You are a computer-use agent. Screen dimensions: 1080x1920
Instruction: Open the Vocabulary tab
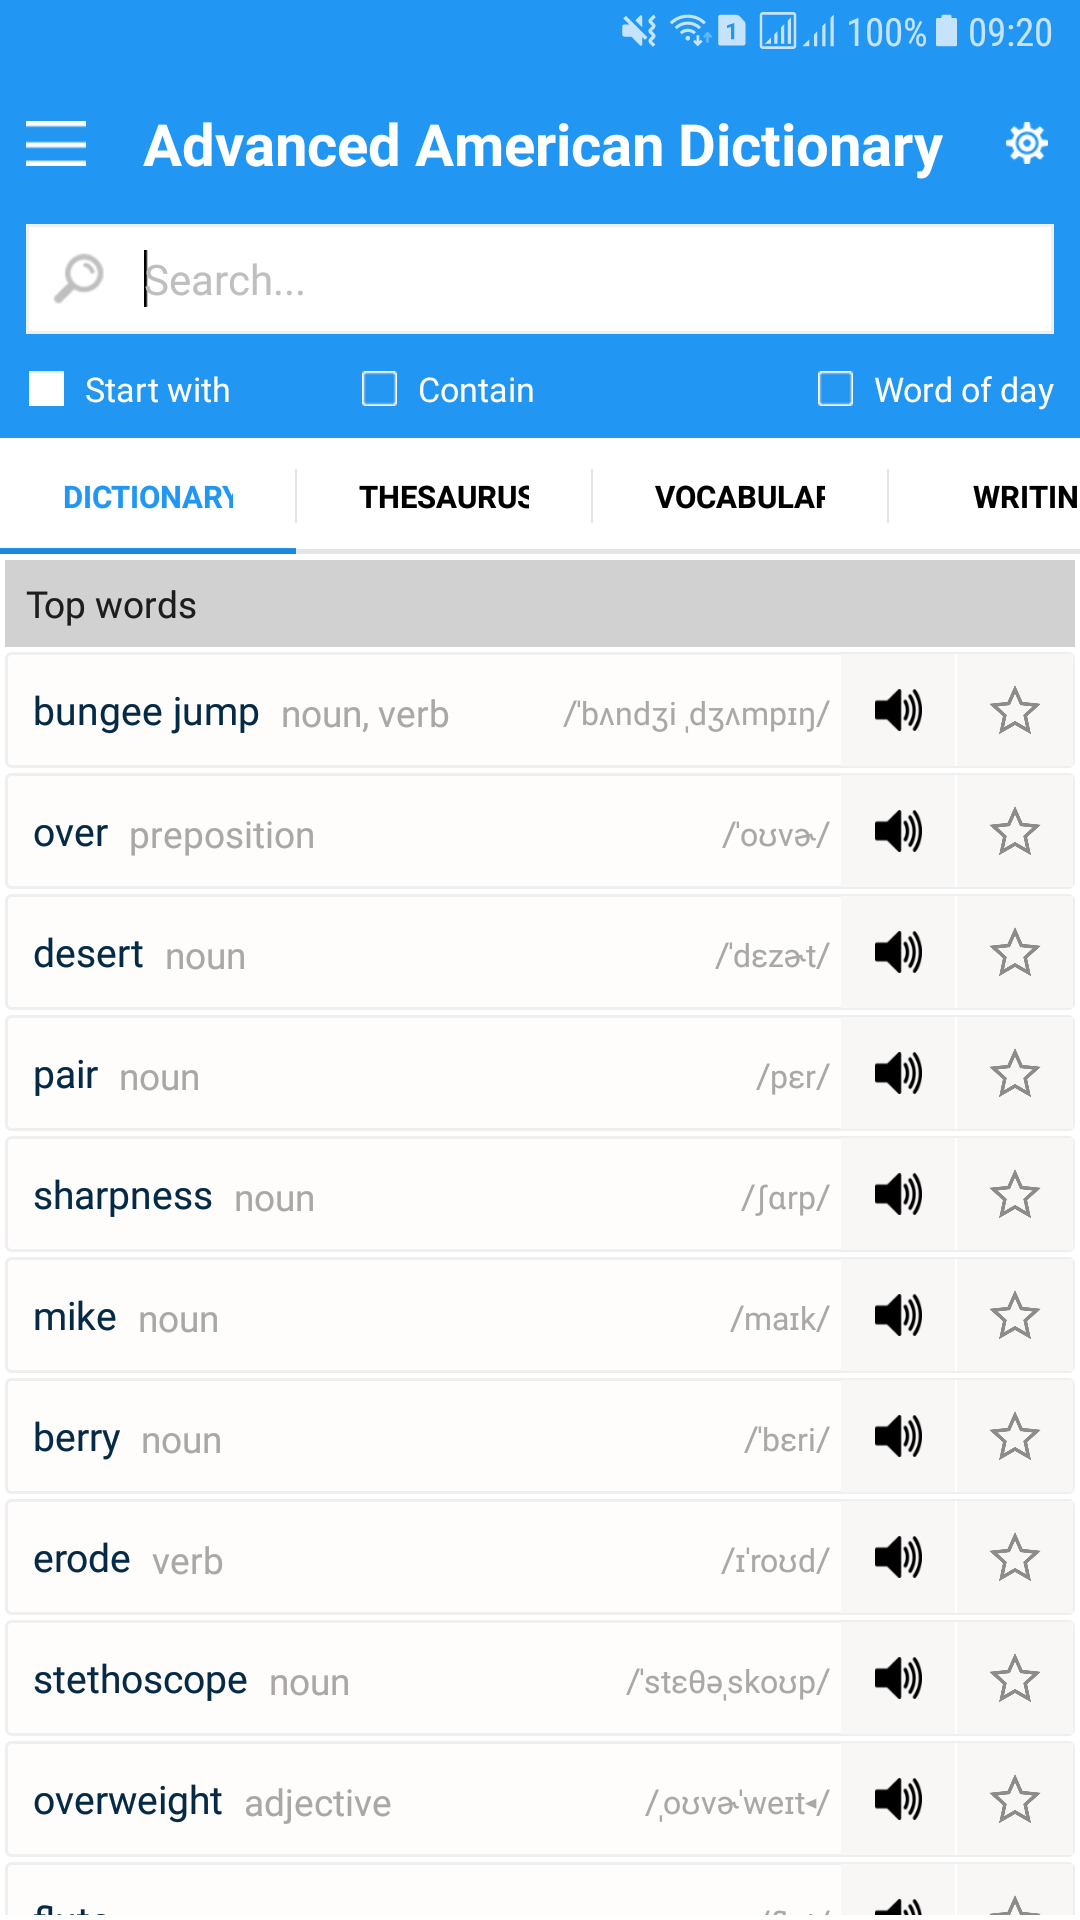[x=740, y=497]
